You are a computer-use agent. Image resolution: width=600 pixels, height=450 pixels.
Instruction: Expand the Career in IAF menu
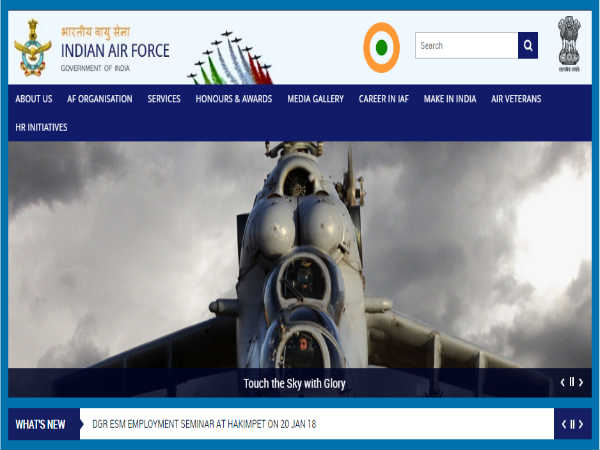click(x=384, y=99)
